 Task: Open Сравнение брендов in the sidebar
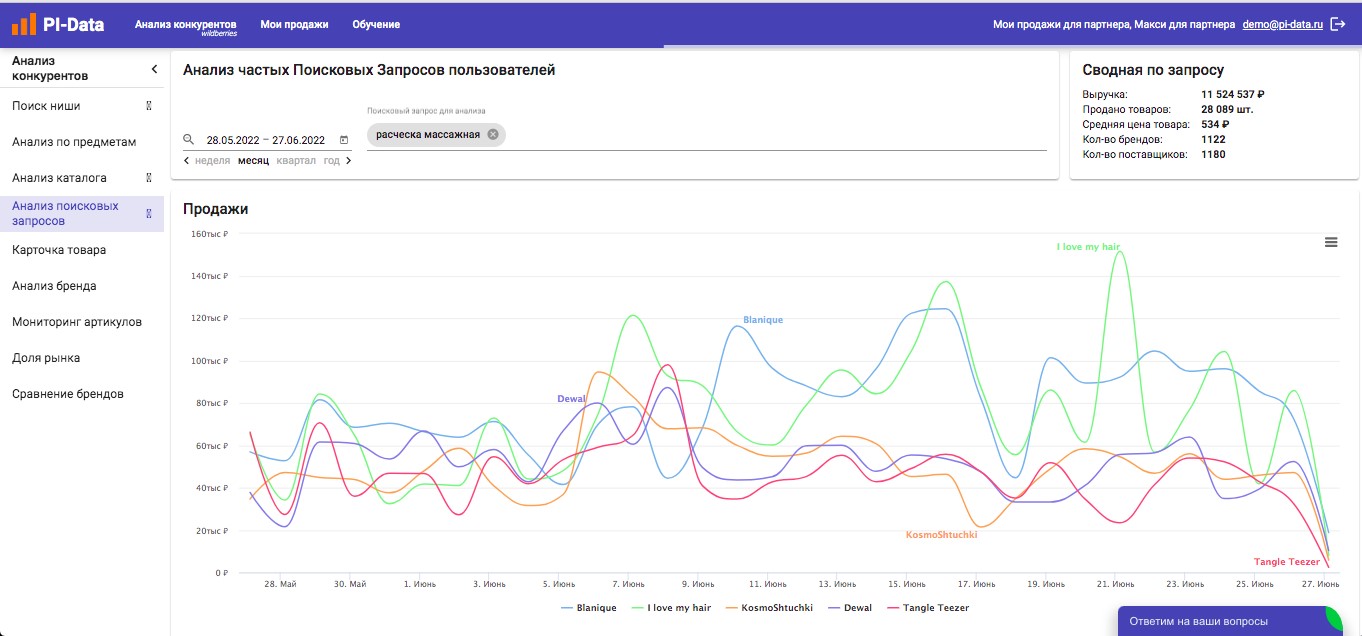pyautogui.click(x=82, y=394)
